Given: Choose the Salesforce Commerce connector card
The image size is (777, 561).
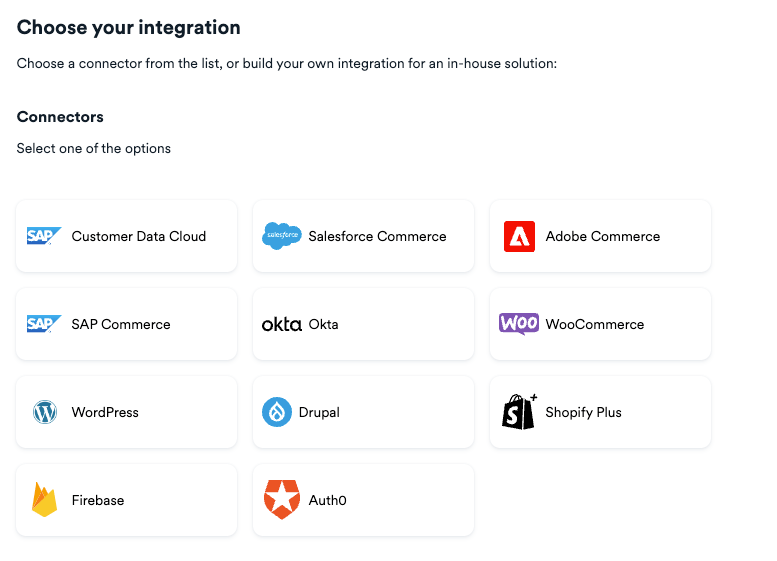Looking at the screenshot, I should point(363,236).
